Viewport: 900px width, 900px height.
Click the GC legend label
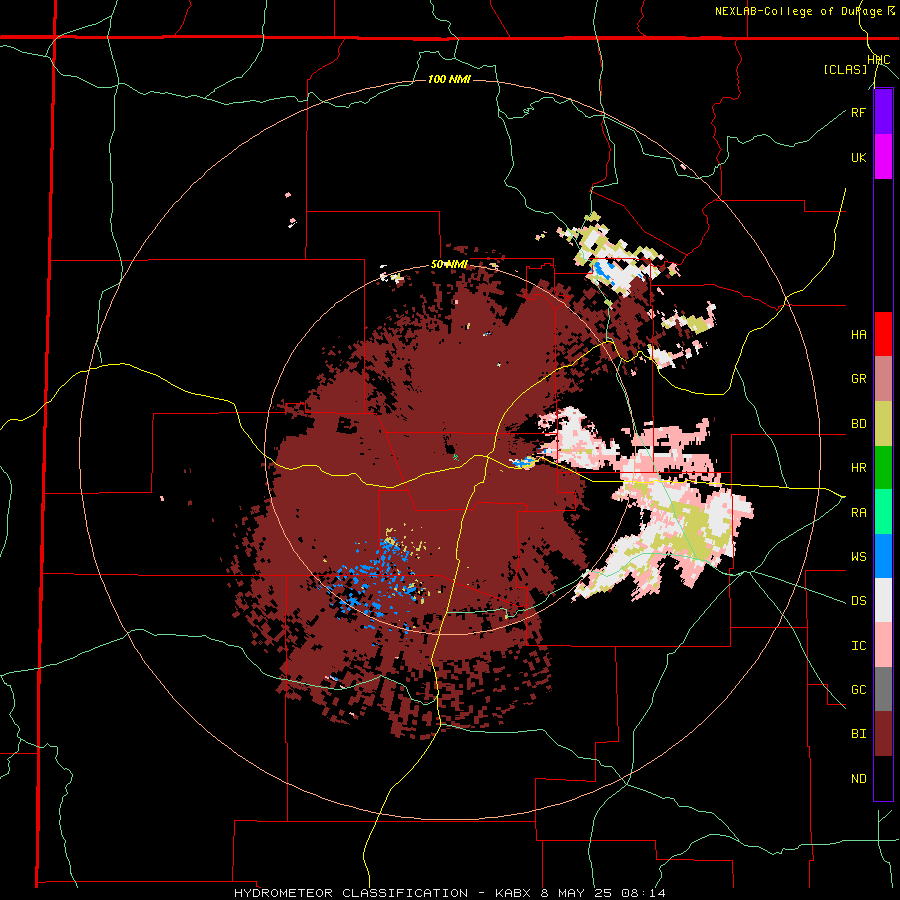pyautogui.click(x=858, y=690)
